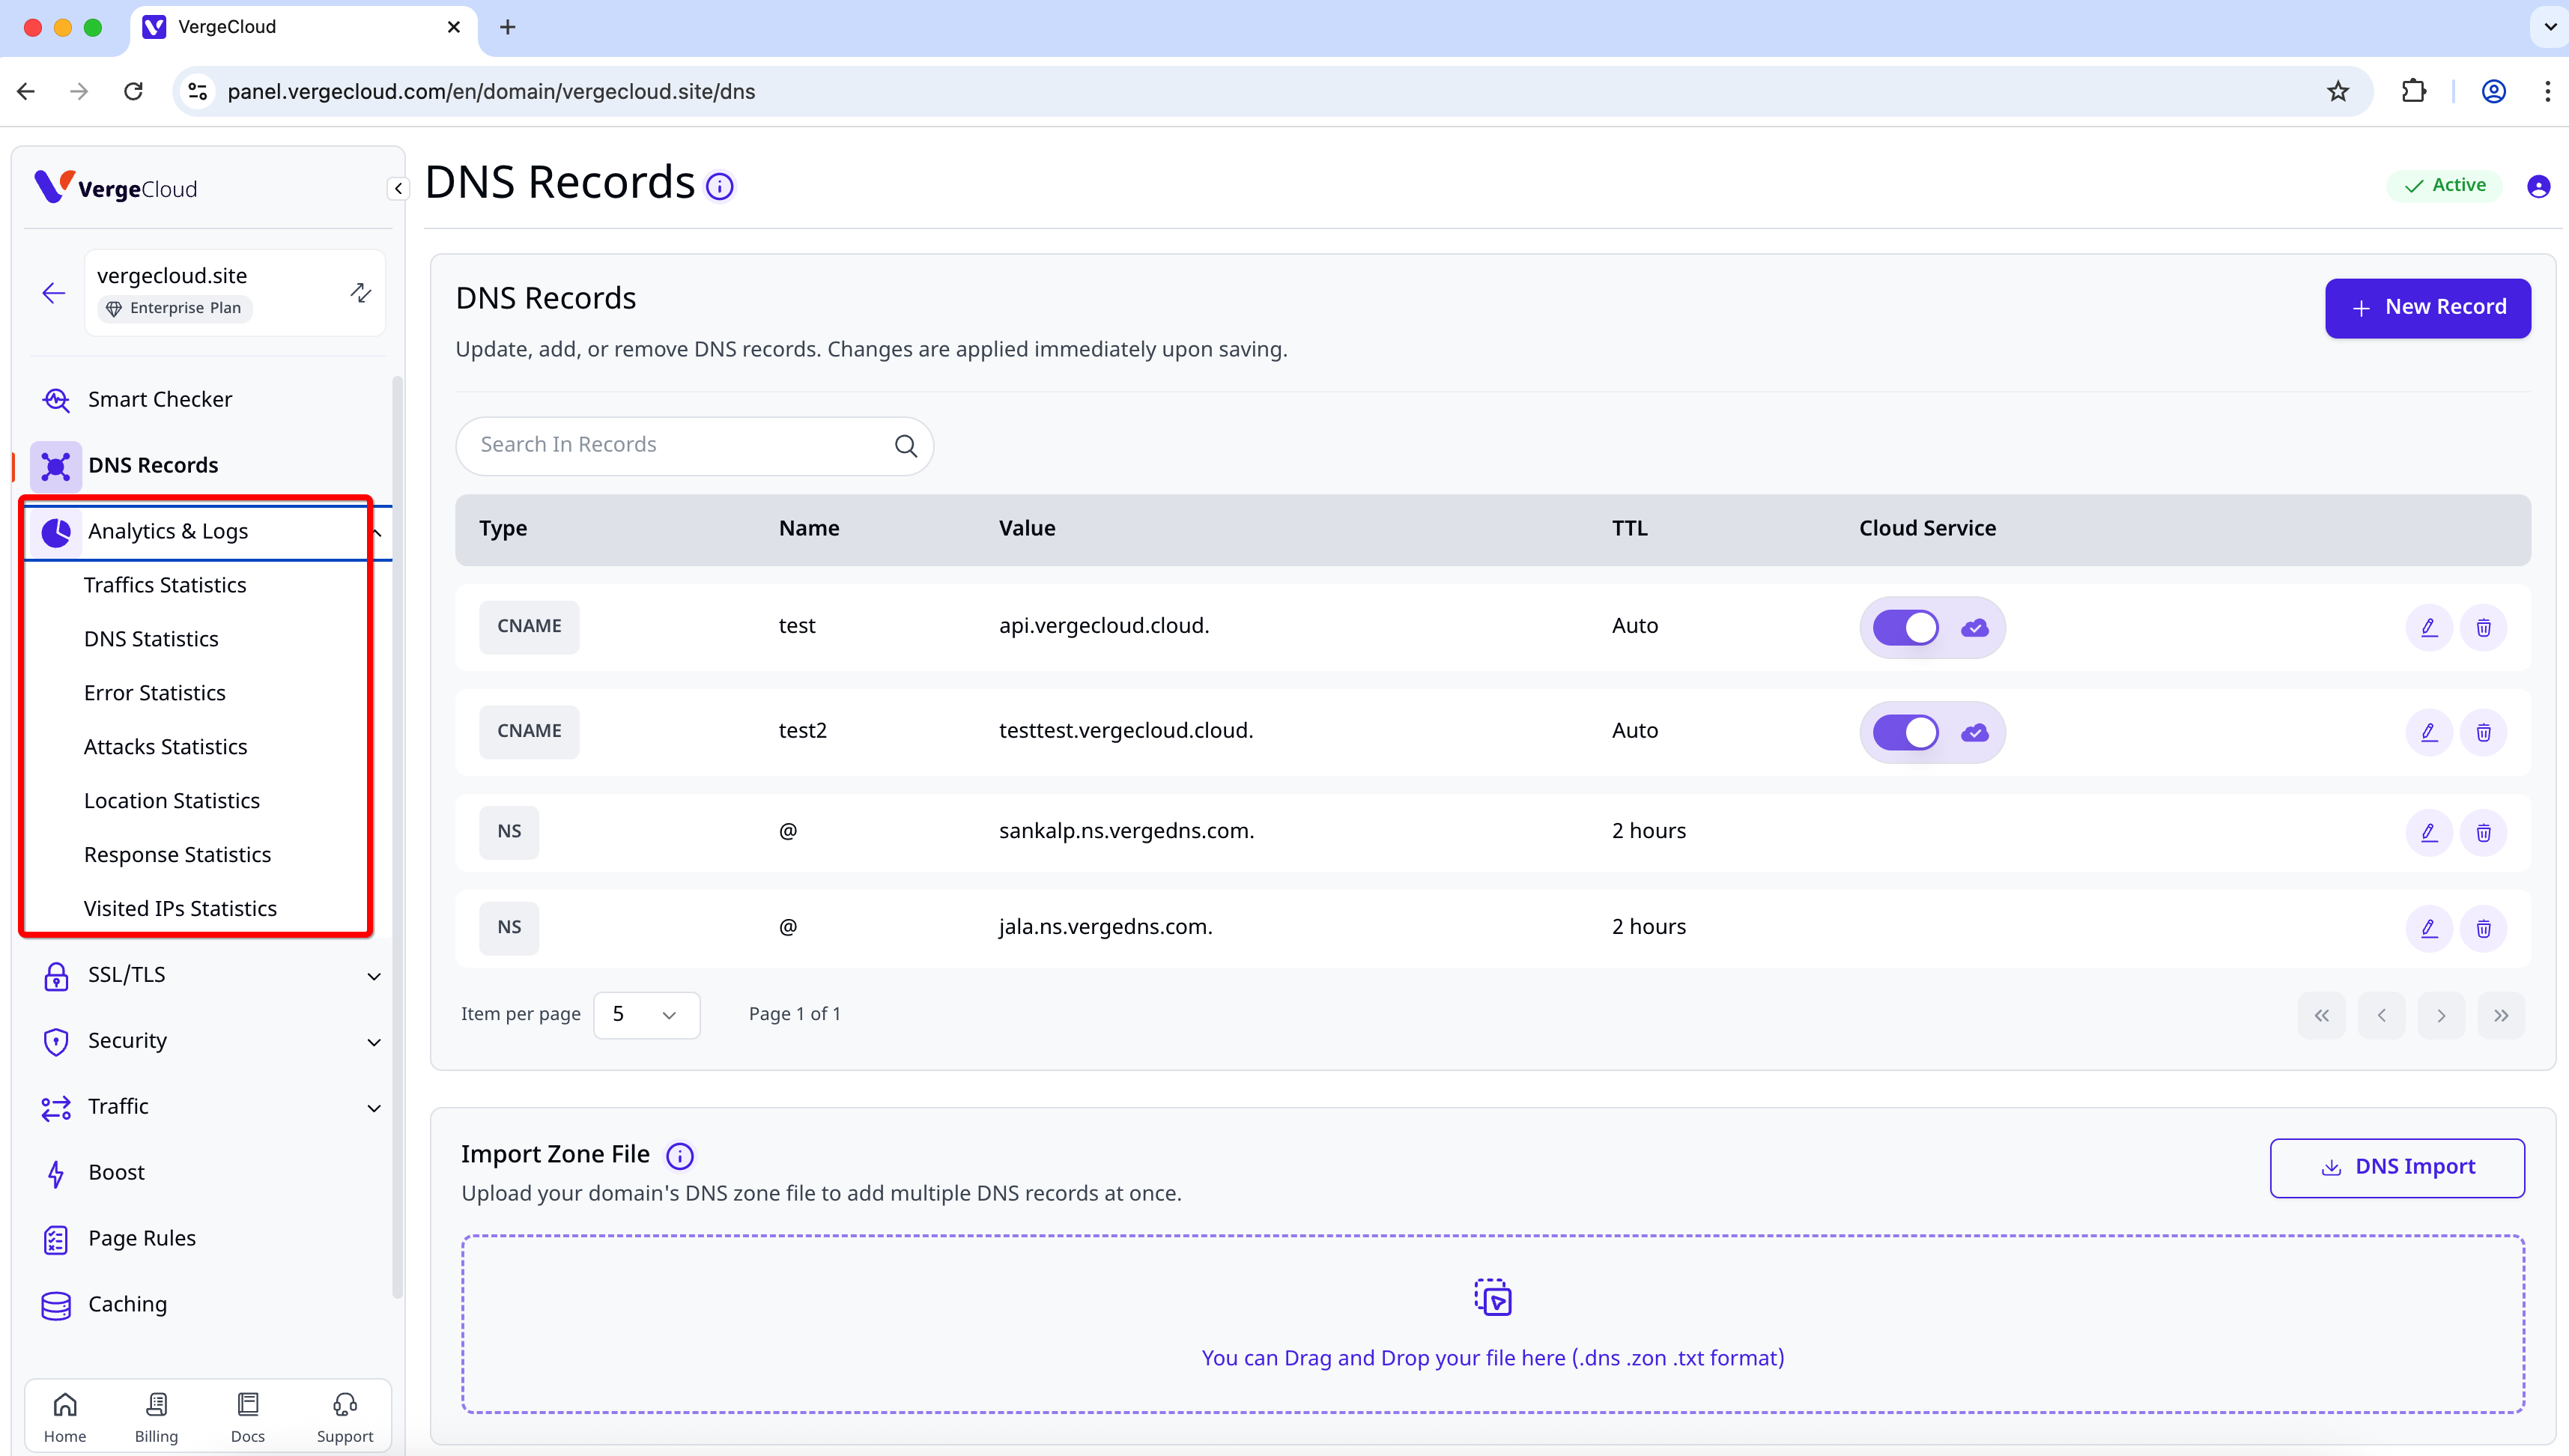Delete the sankalp.ns.vergedns.com NS record

(2483, 832)
